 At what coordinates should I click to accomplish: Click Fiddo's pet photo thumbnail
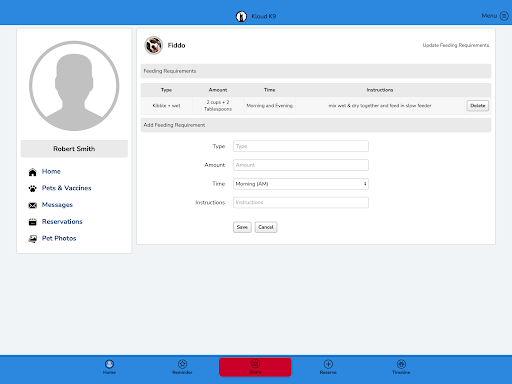click(153, 45)
